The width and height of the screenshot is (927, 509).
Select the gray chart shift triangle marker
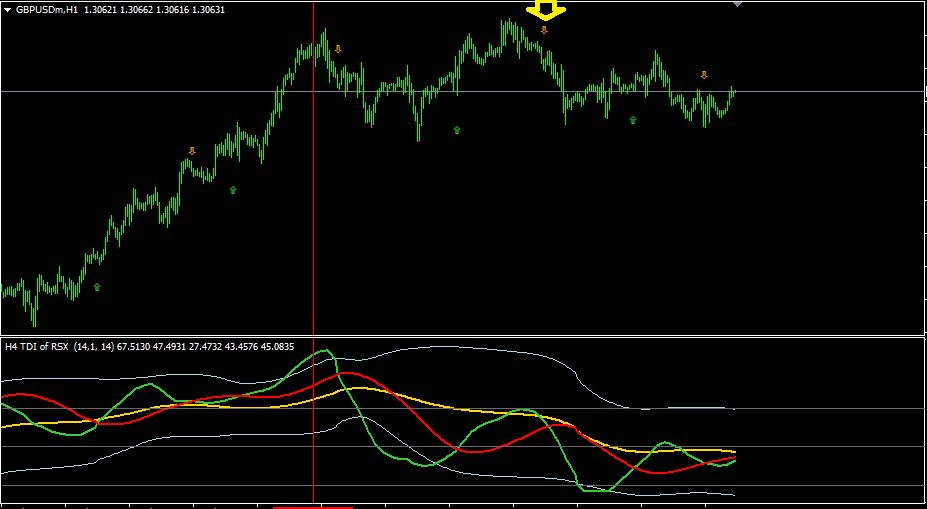coord(737,4)
